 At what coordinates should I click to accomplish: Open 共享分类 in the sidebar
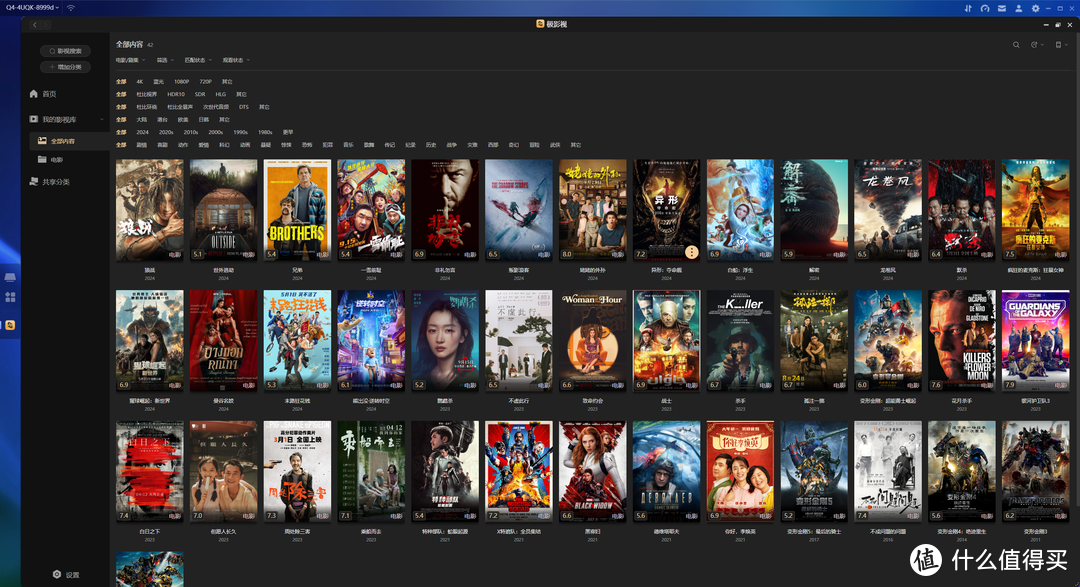pos(55,182)
